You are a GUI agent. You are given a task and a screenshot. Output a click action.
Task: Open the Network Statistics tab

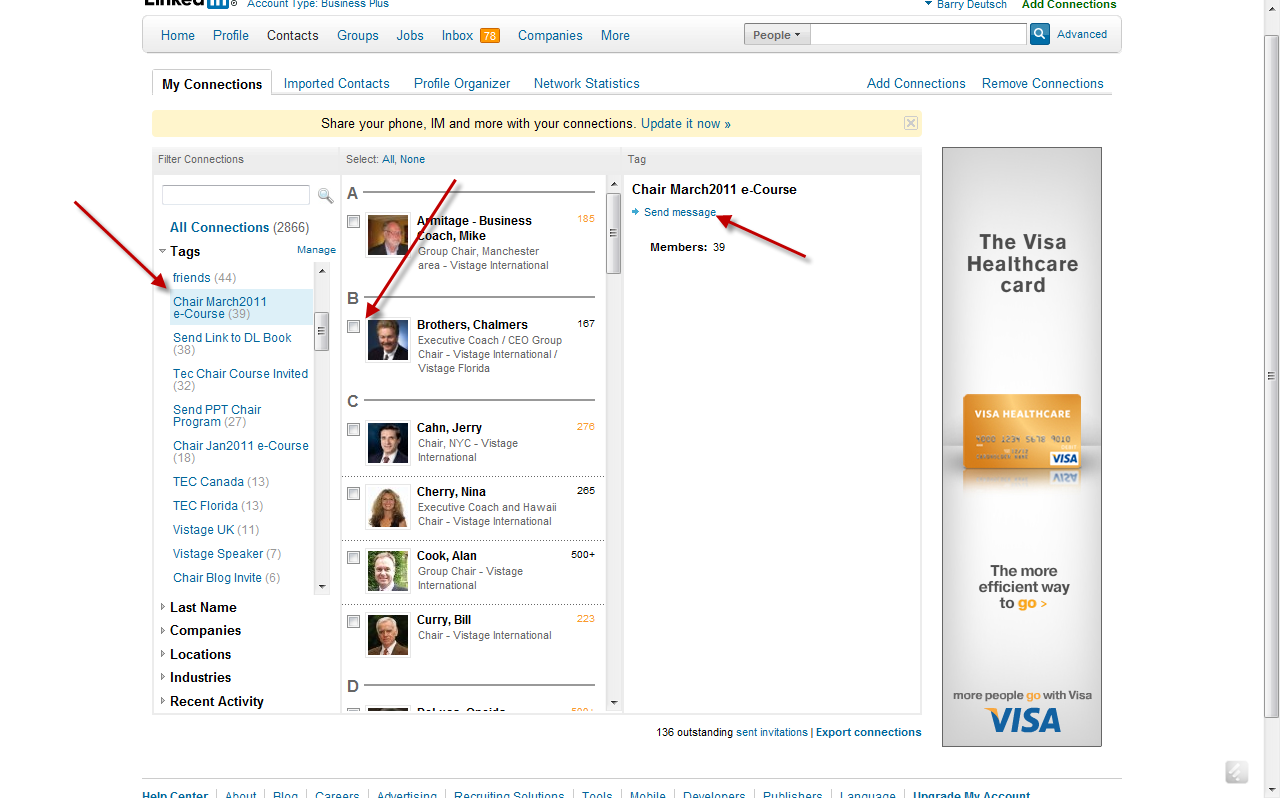click(x=586, y=84)
